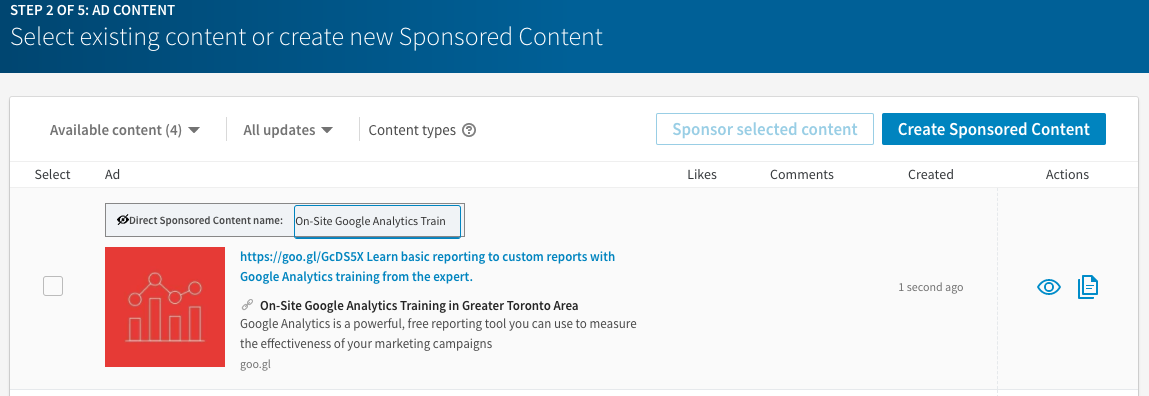This screenshot has height=396, width=1149.
Task: Click the '1 second ago' timestamp
Action: (x=931, y=287)
